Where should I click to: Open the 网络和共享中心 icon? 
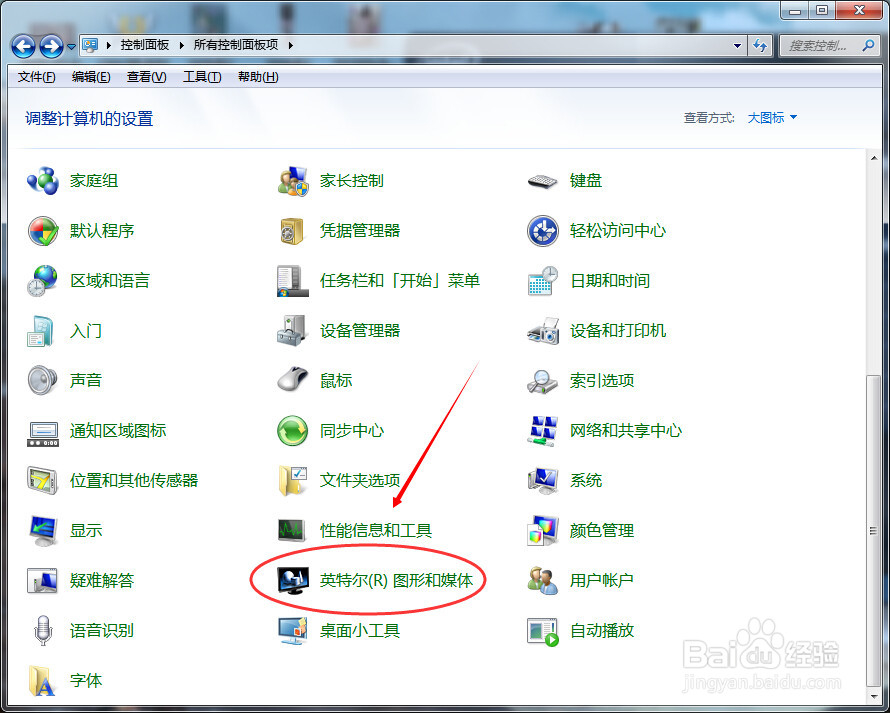point(543,431)
